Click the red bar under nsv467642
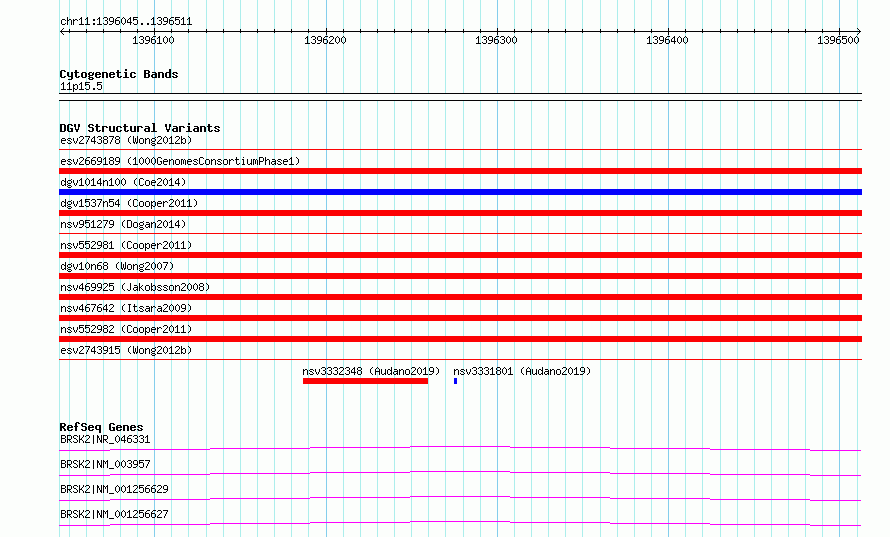This screenshot has height=537, width=890. click(x=460, y=318)
